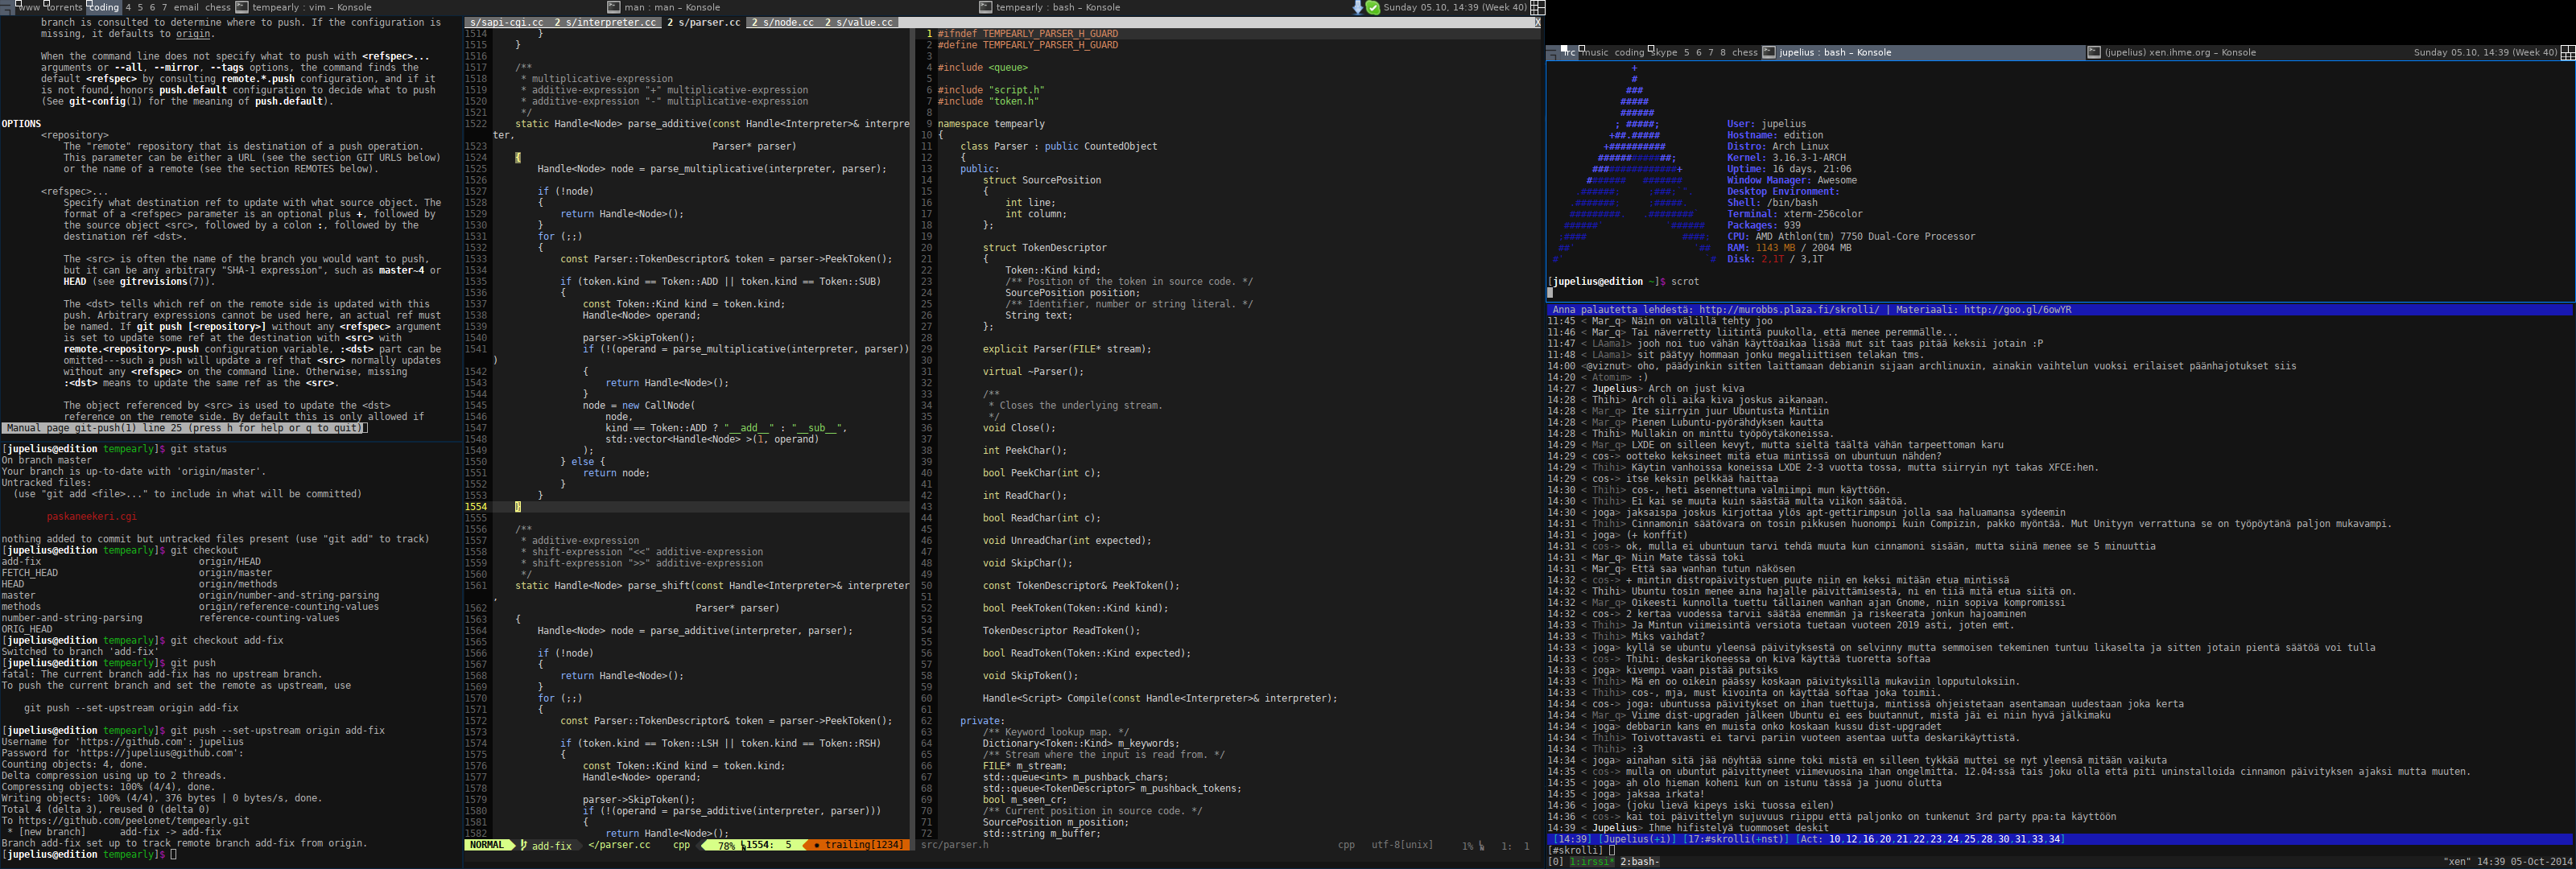The width and height of the screenshot is (2576, 869).
Task: Click the left monitor layout grid icon
Action: coord(1538,7)
